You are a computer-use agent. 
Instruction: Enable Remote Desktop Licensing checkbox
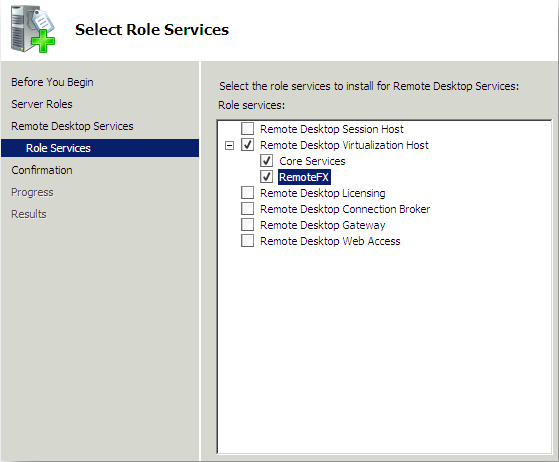[x=247, y=193]
